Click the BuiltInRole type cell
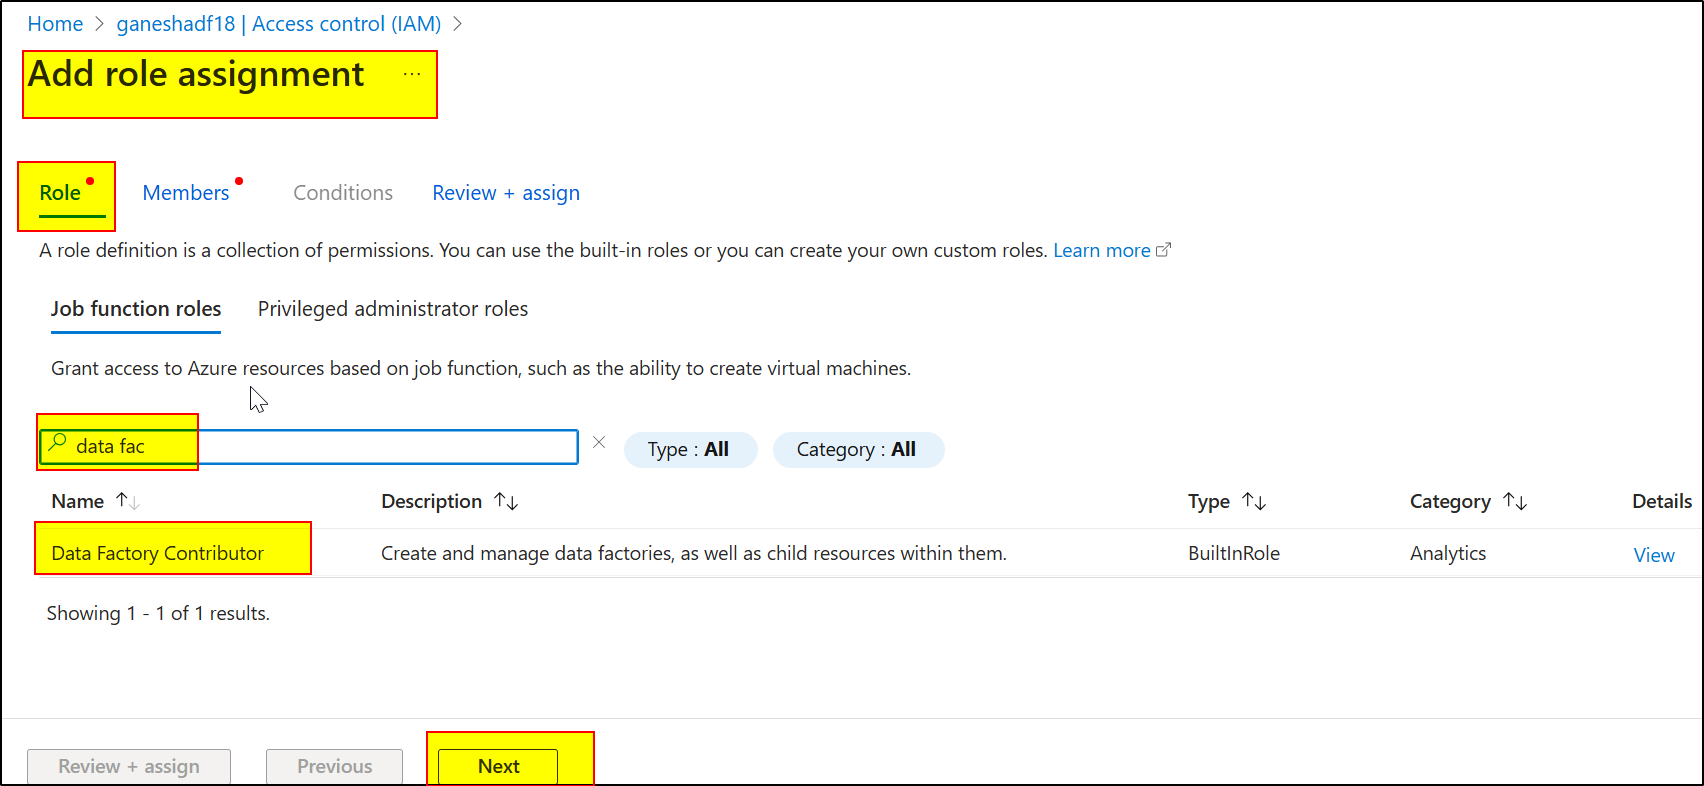1704x786 pixels. pyautogui.click(x=1234, y=553)
